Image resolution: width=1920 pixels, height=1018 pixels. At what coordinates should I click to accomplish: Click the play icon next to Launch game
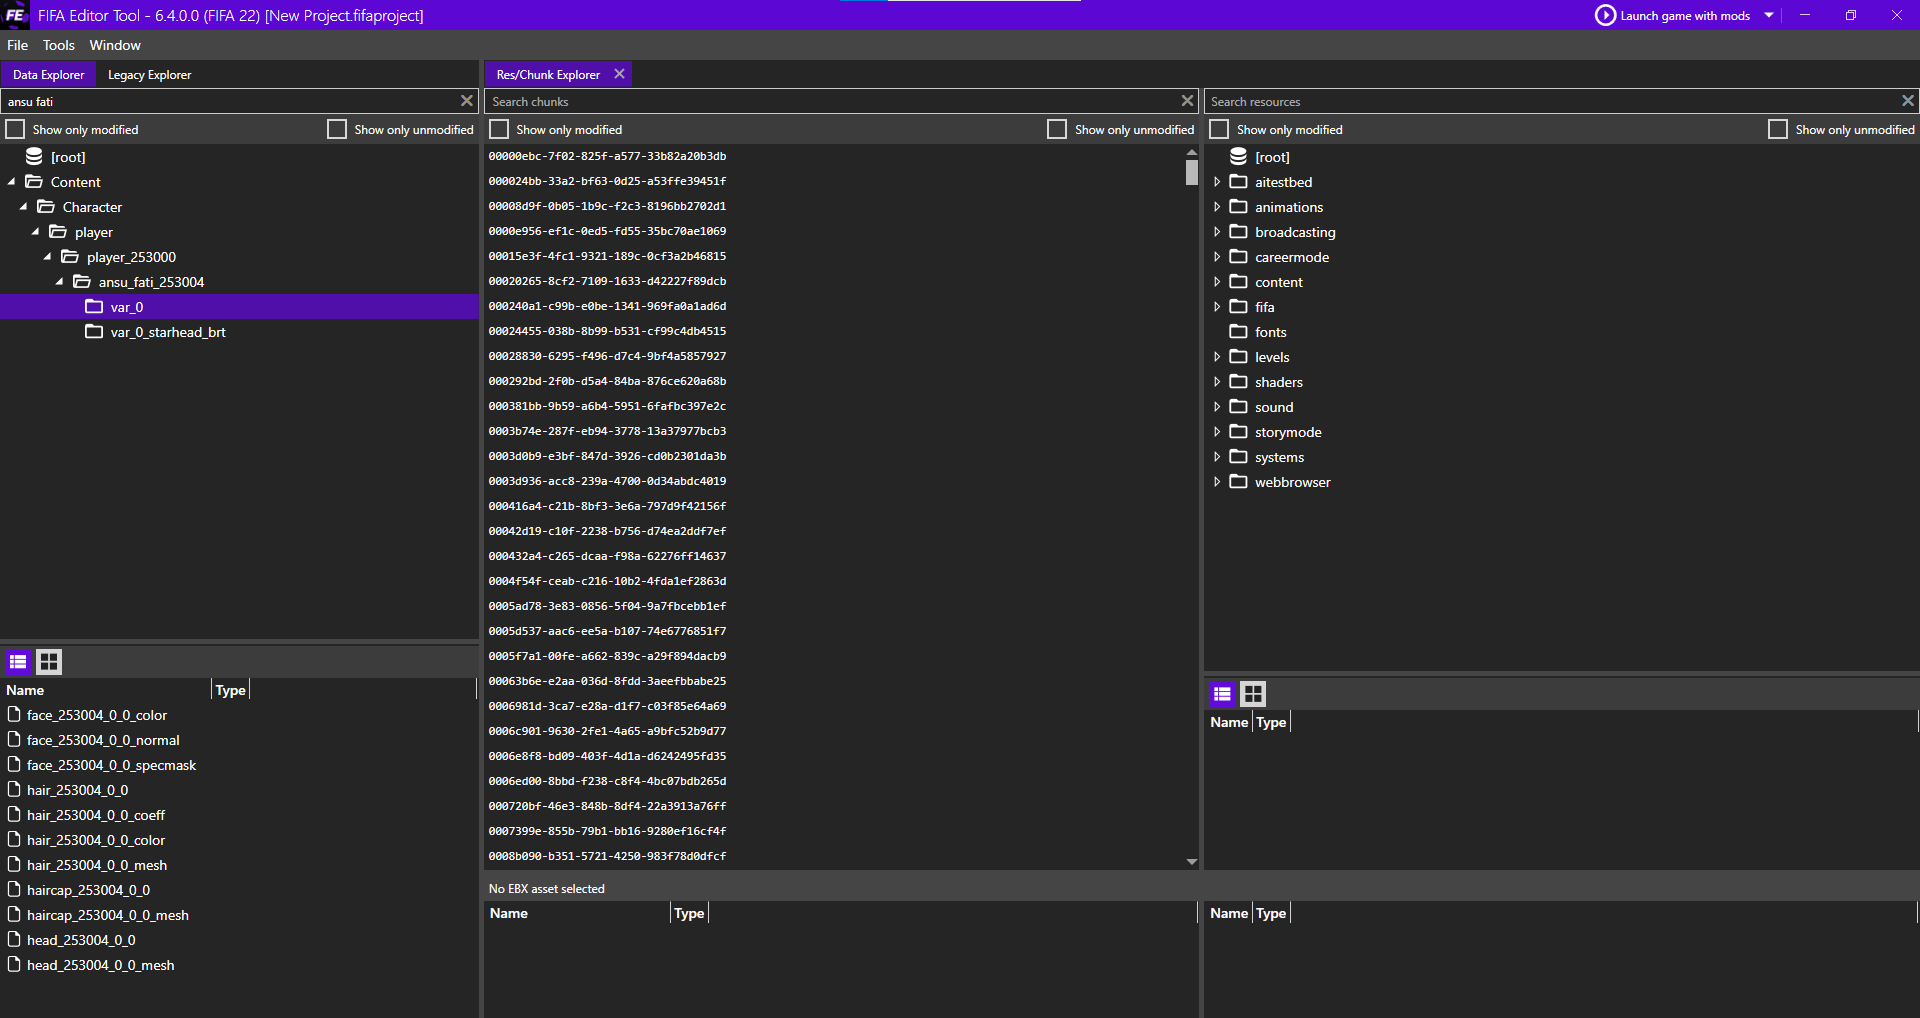click(1605, 15)
